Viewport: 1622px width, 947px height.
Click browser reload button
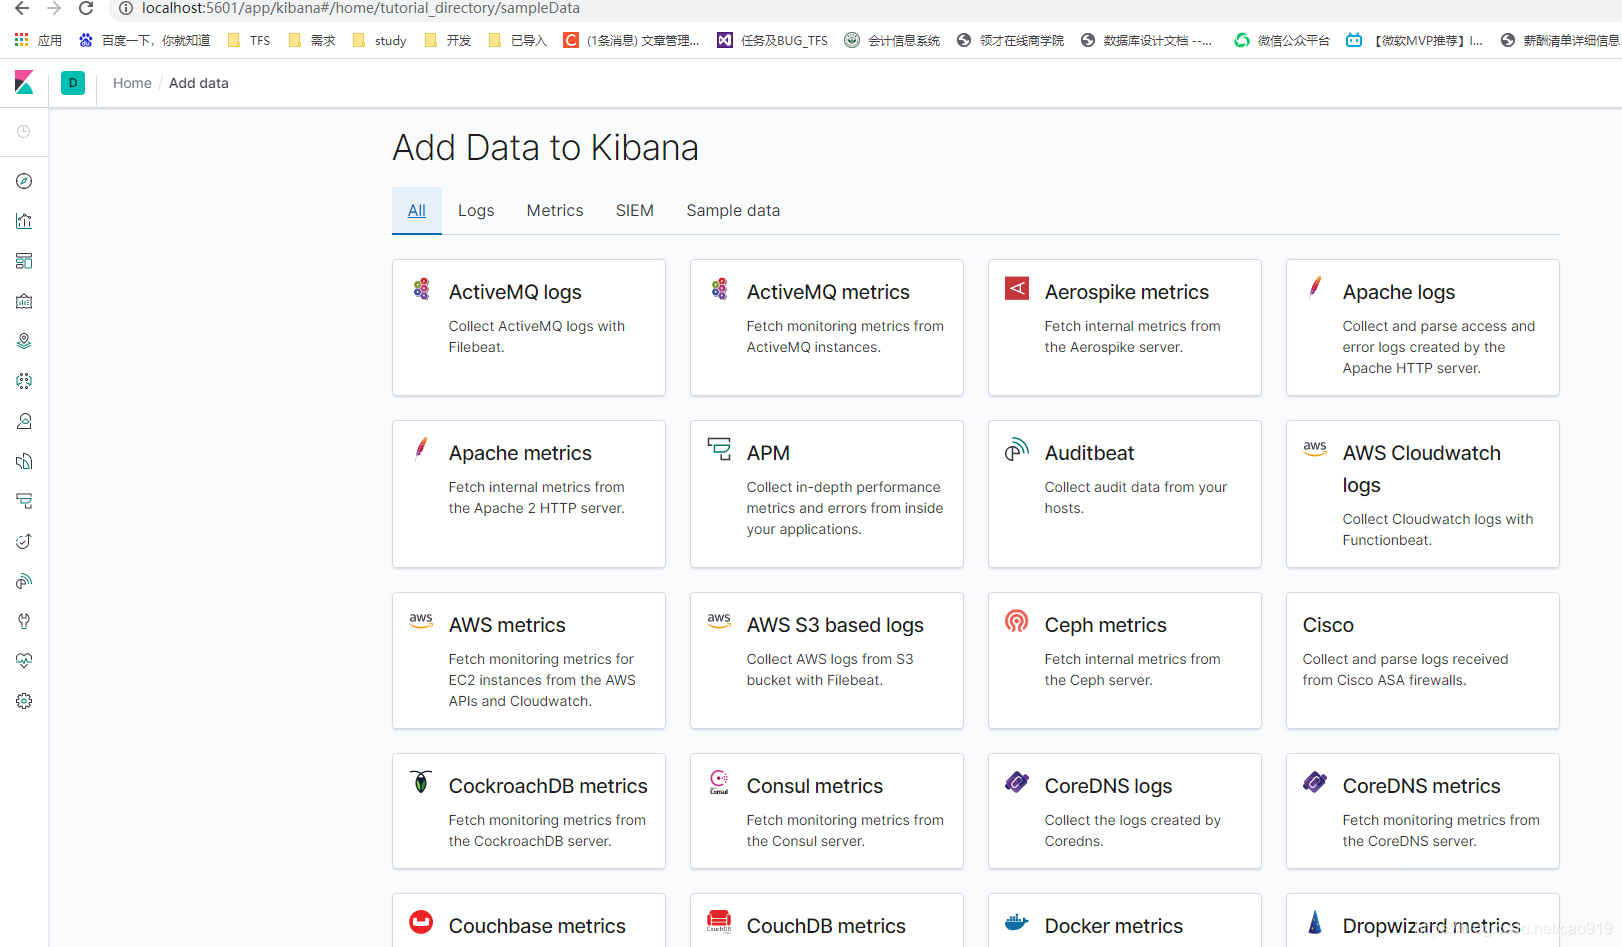(x=86, y=9)
